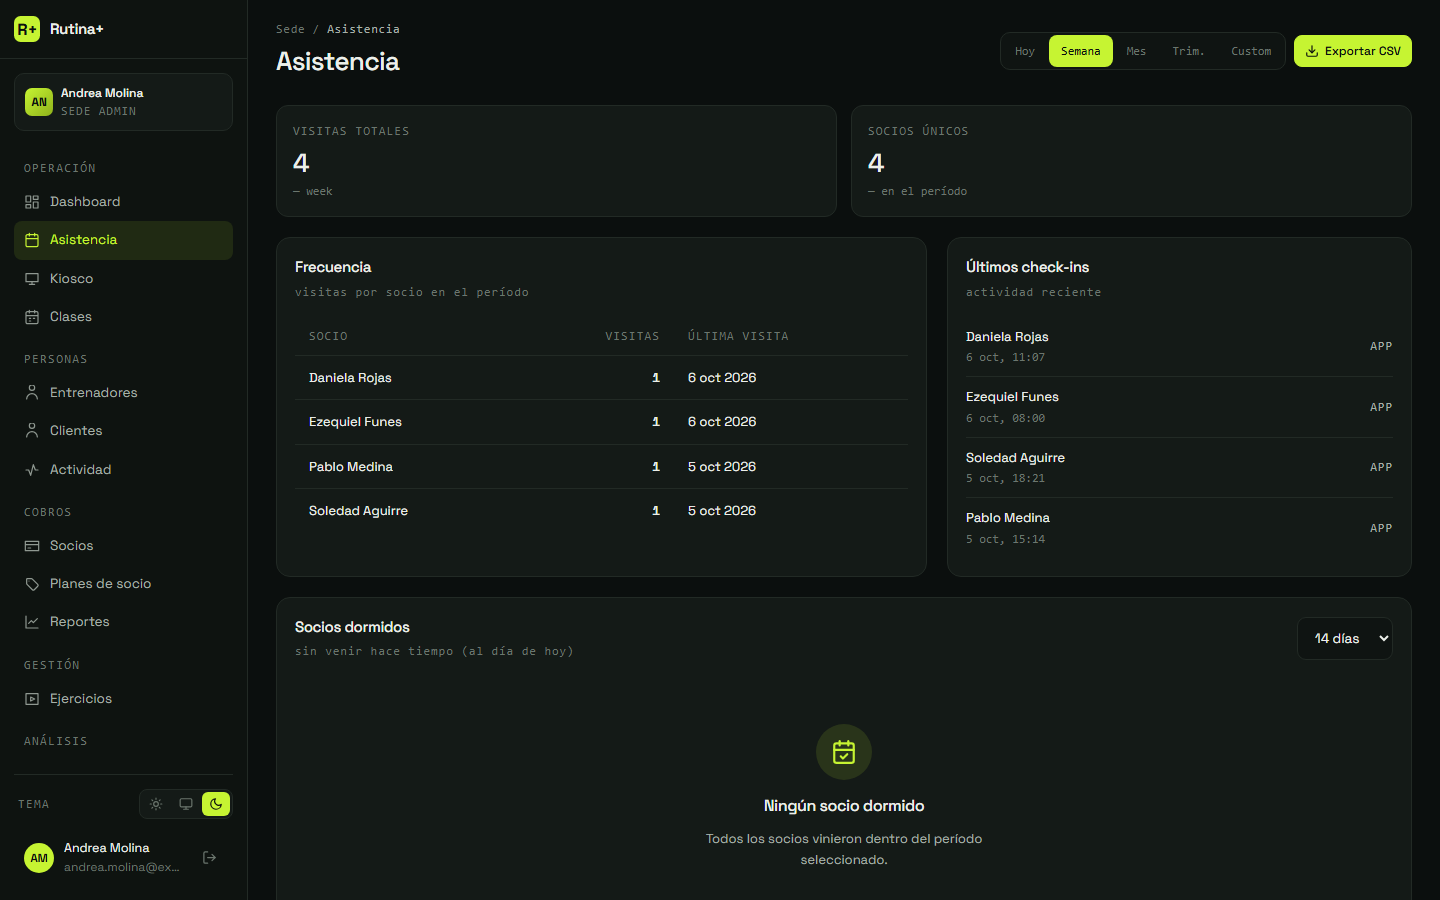Image resolution: width=1440 pixels, height=900 pixels.
Task: Open Ejercicios from the sidebar
Action: coord(123,699)
